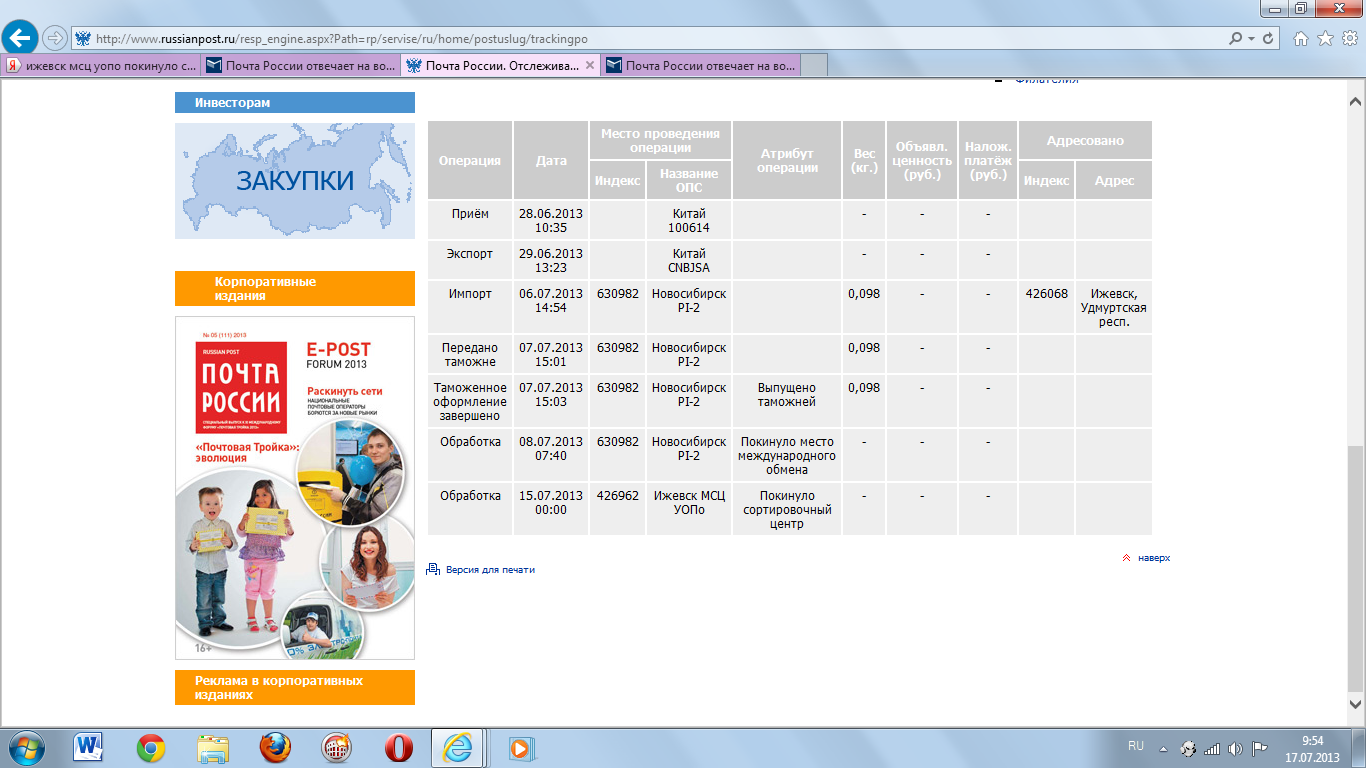Click the Ижевск МСЦ УОПо cell
Screen dimensions: 1366x768
[x=689, y=509]
